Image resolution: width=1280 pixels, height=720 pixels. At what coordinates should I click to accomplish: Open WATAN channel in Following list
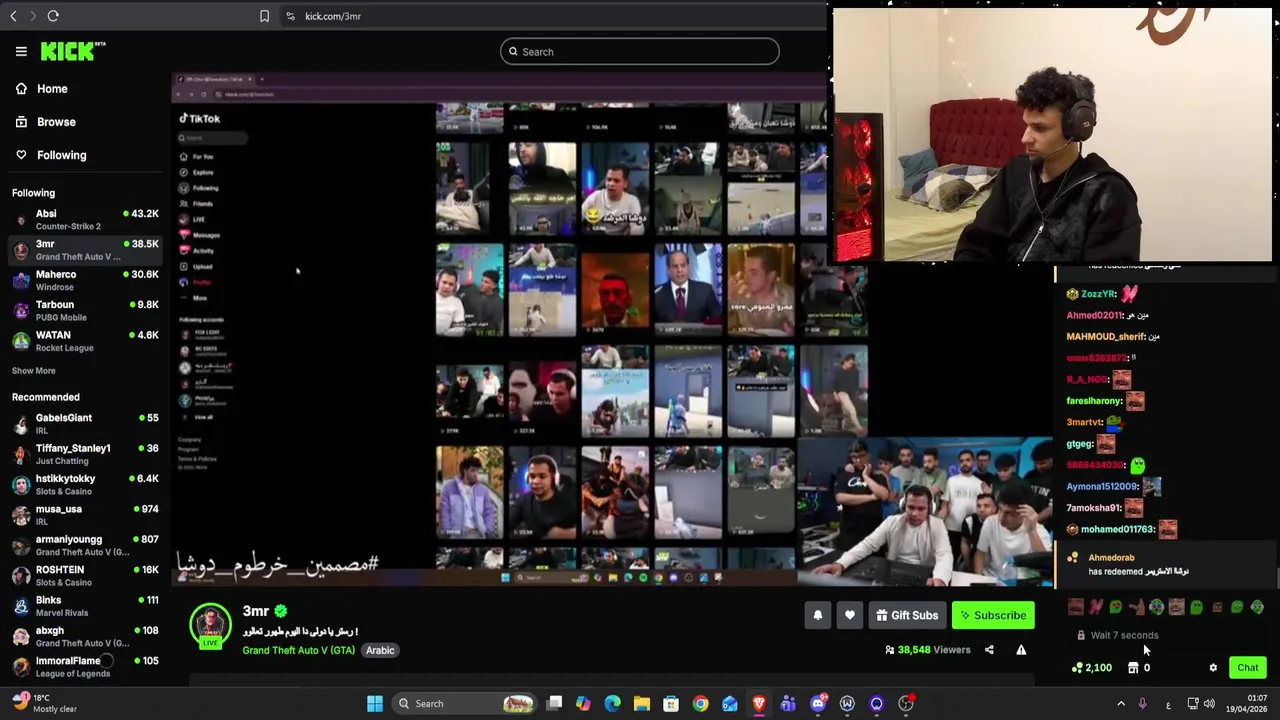(x=85, y=341)
